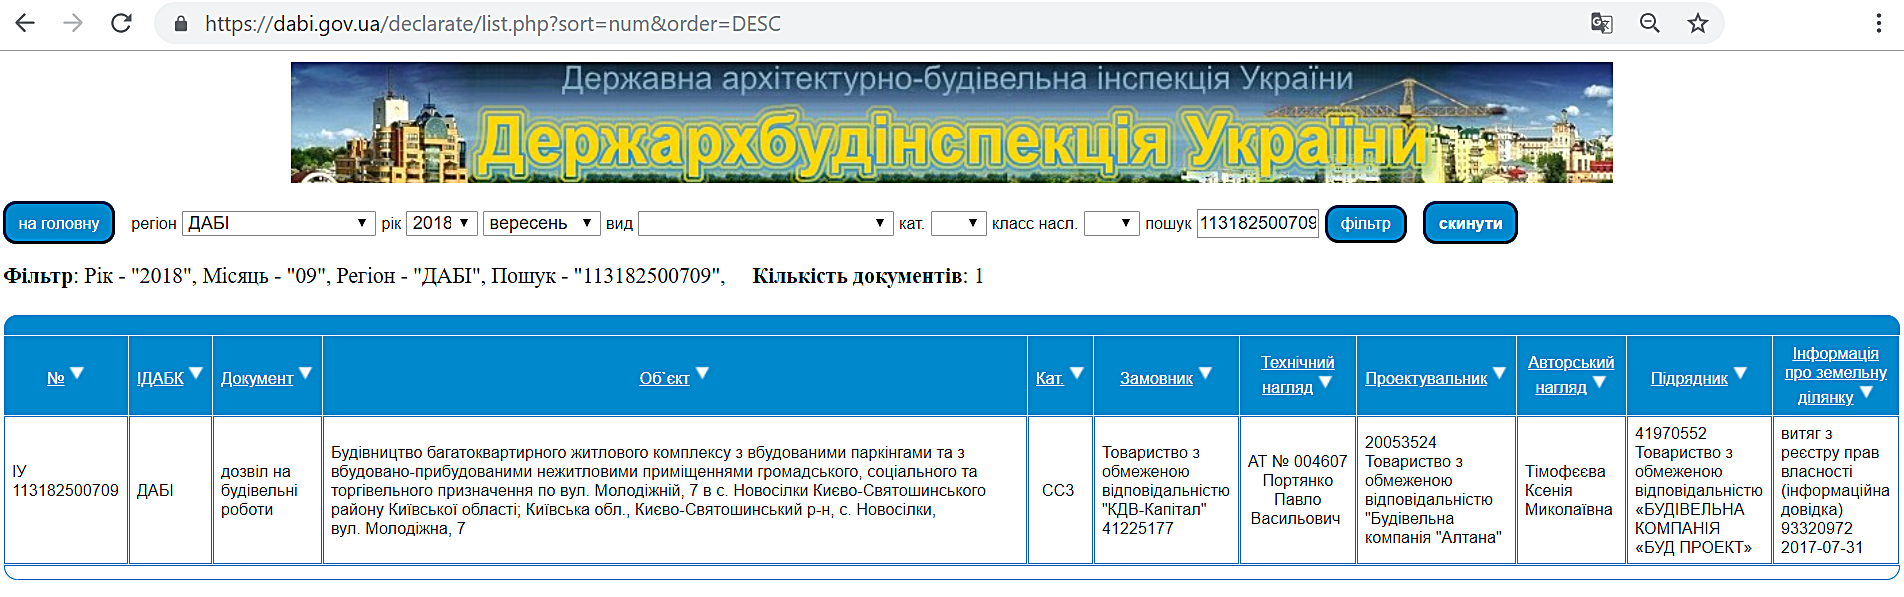Sort by the Підрядник column header link

tap(1689, 378)
